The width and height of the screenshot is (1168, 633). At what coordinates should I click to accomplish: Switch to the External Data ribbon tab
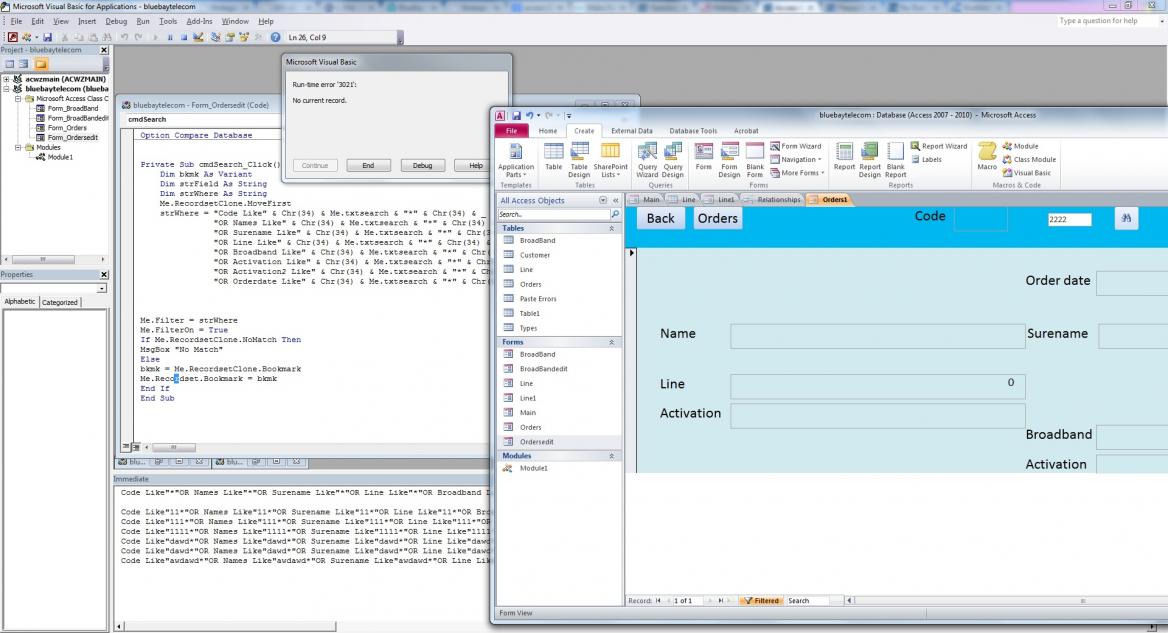point(632,131)
